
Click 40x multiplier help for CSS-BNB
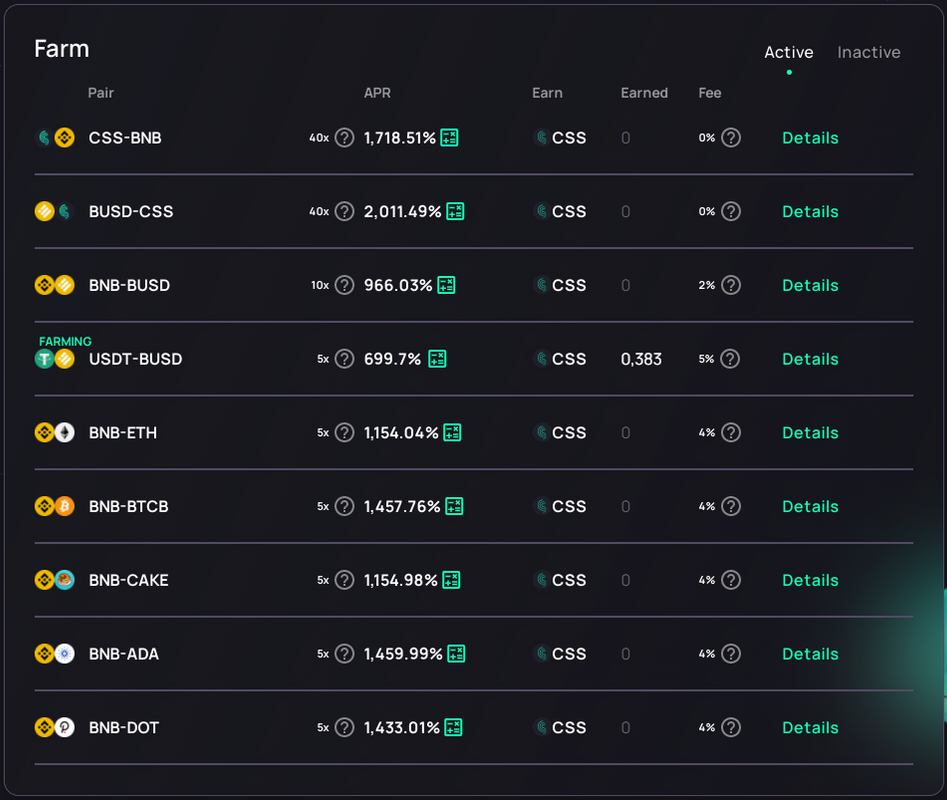click(344, 138)
